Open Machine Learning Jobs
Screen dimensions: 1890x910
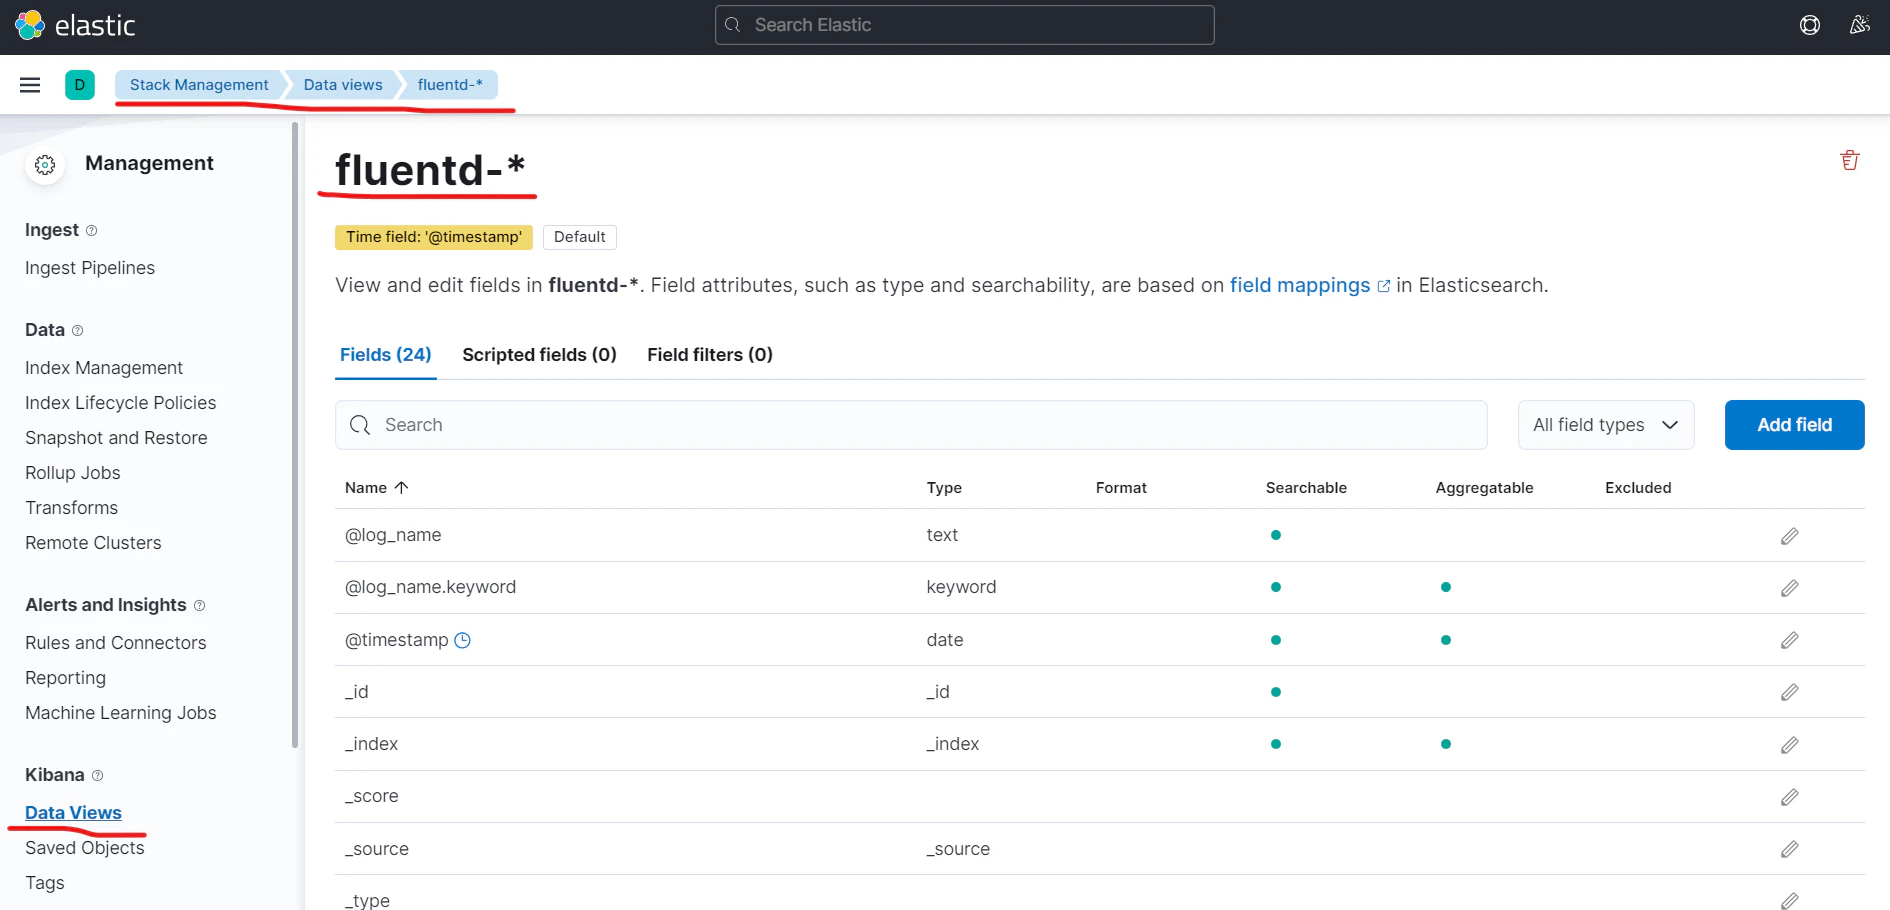[x=120, y=713]
